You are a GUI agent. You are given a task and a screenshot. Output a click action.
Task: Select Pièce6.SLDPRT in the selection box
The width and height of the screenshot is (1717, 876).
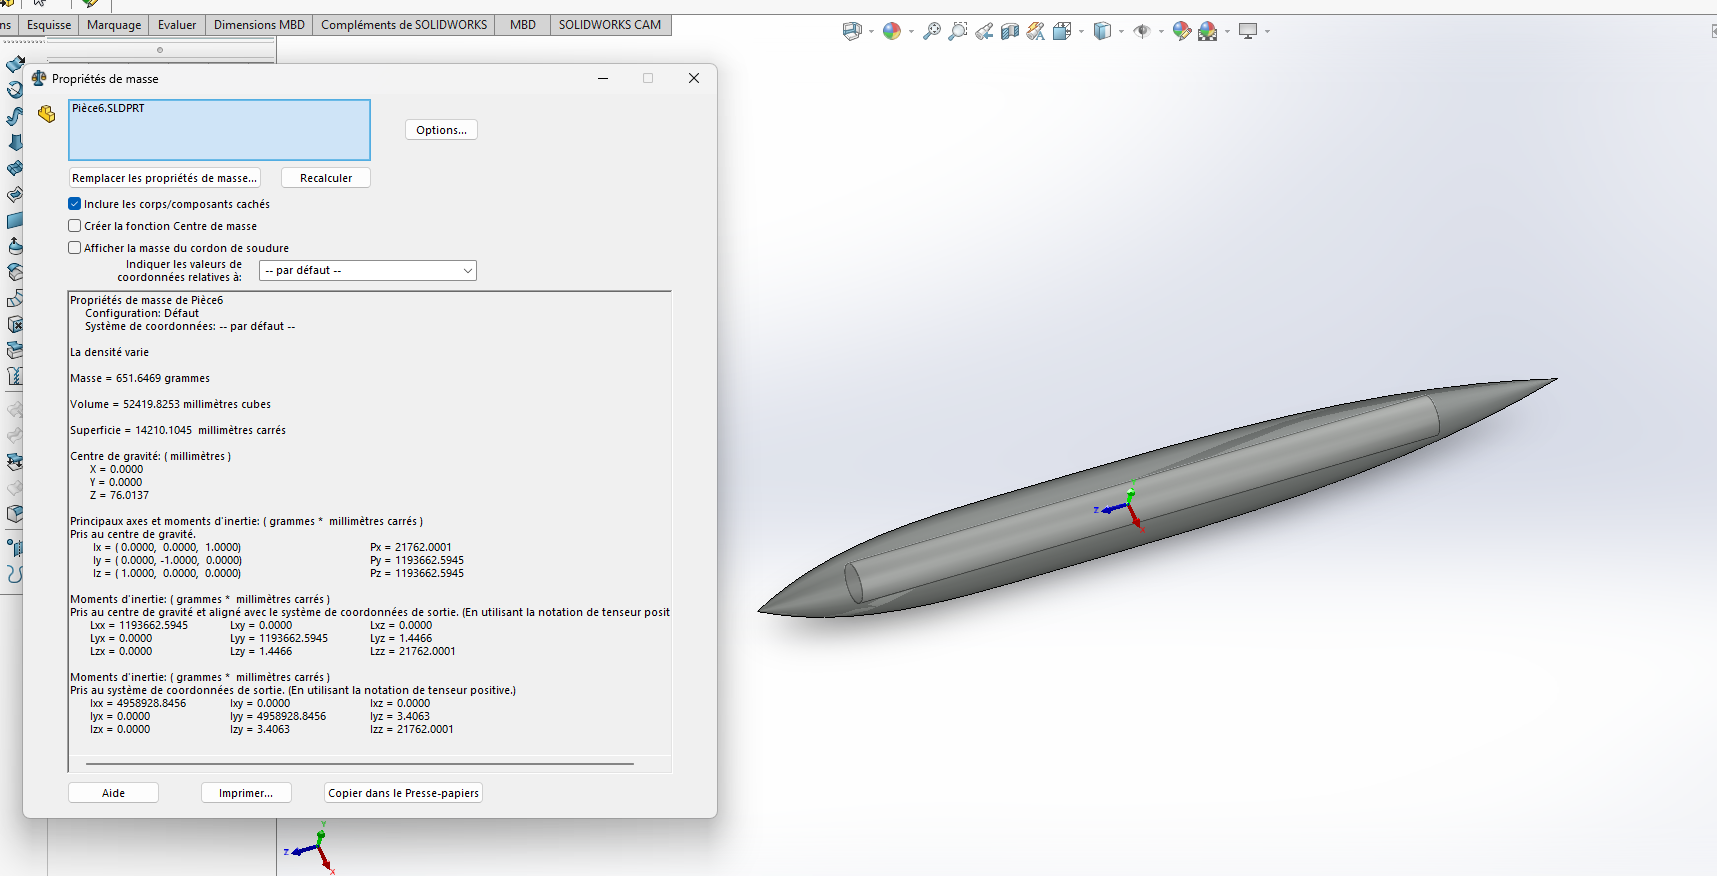[x=108, y=108]
